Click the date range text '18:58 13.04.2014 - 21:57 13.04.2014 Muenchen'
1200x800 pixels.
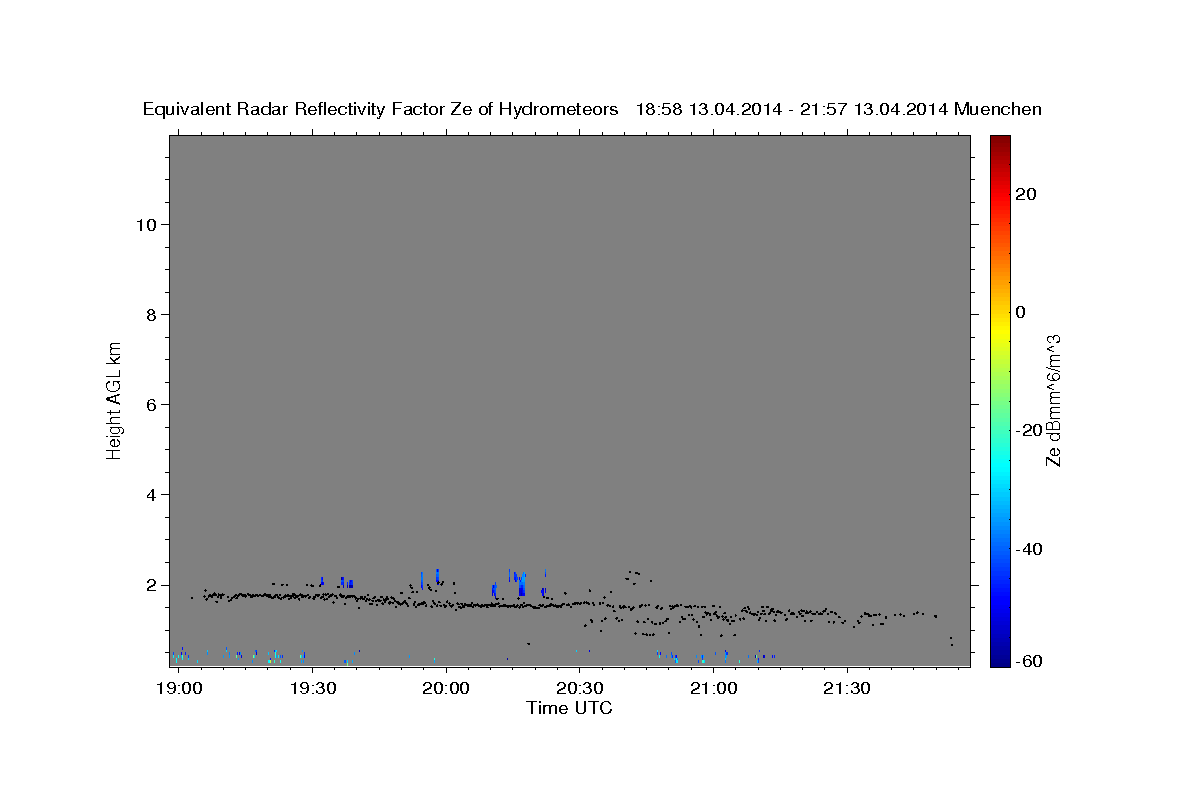tap(839, 110)
